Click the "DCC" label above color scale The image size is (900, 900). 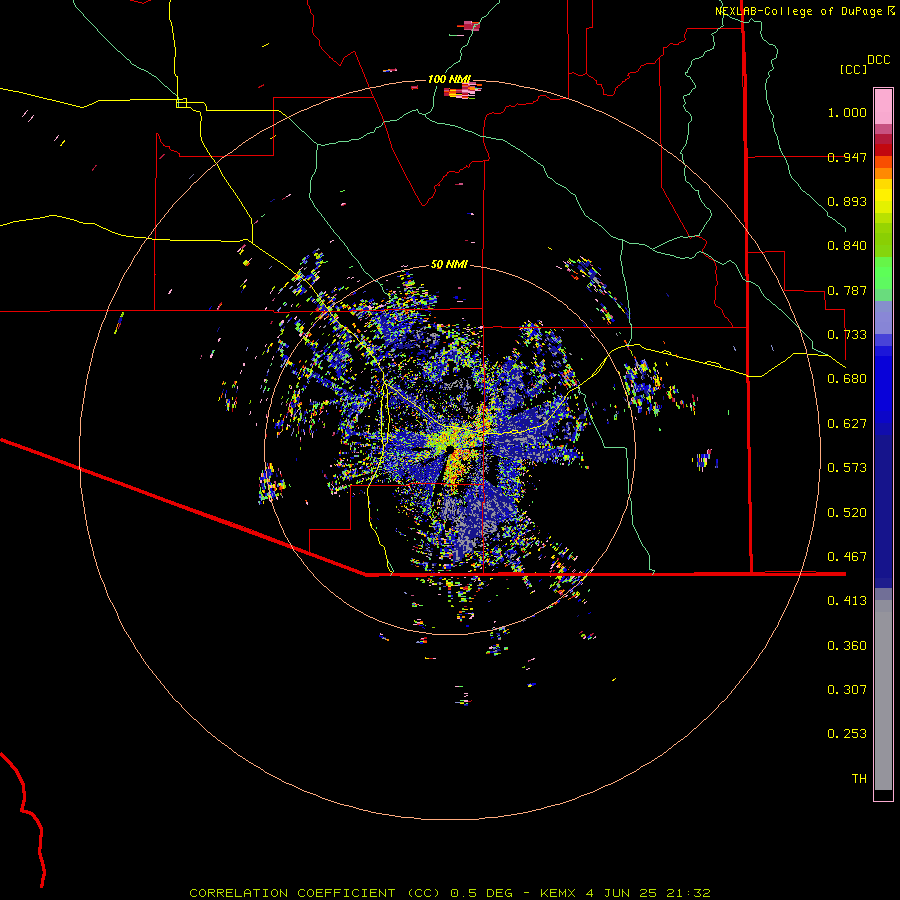pos(878,60)
